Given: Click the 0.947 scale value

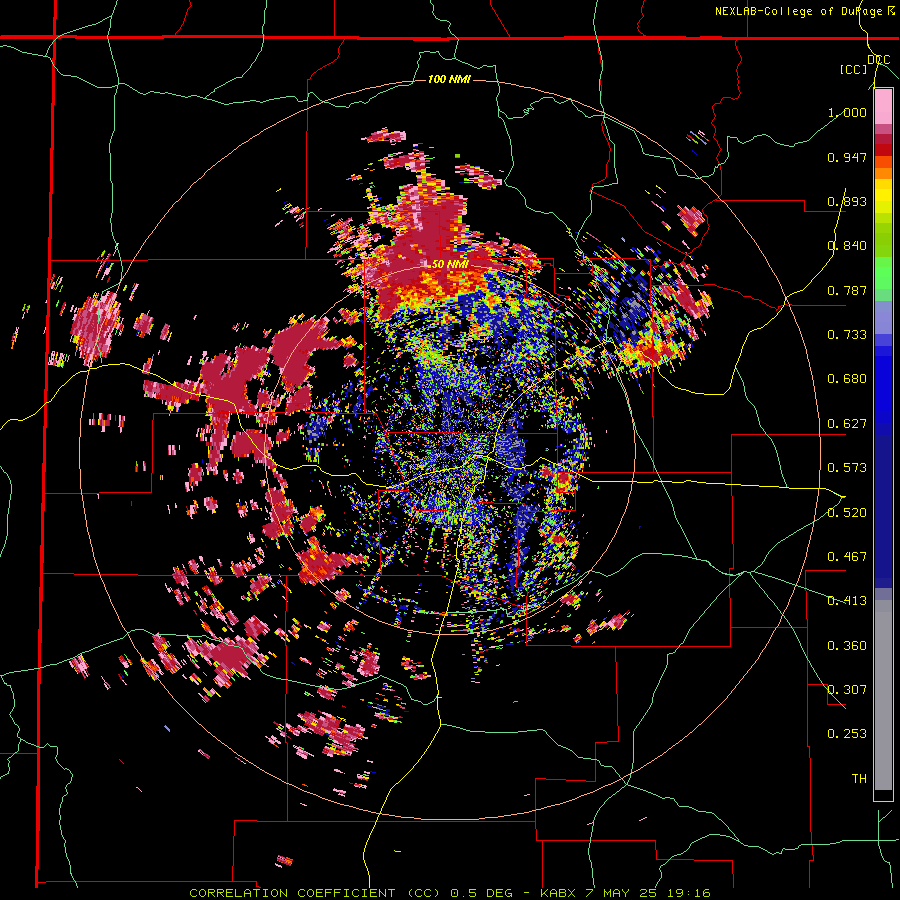Looking at the screenshot, I should pyautogui.click(x=847, y=157).
